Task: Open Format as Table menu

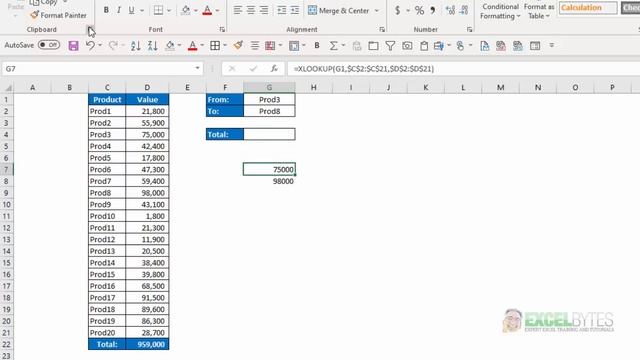Action: (x=539, y=11)
